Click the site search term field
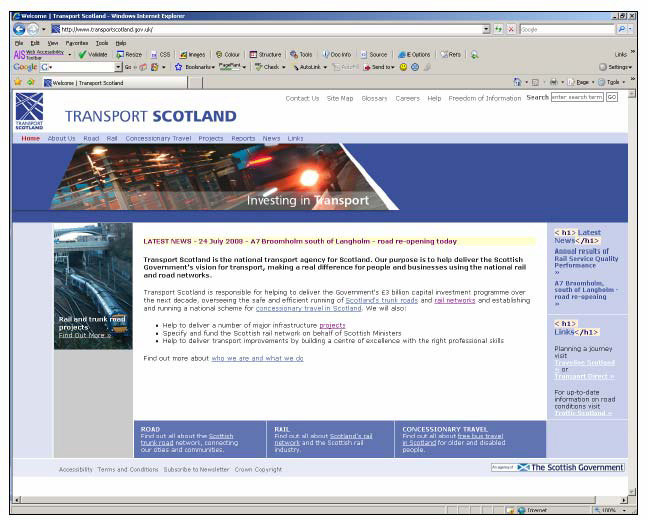 577,97
